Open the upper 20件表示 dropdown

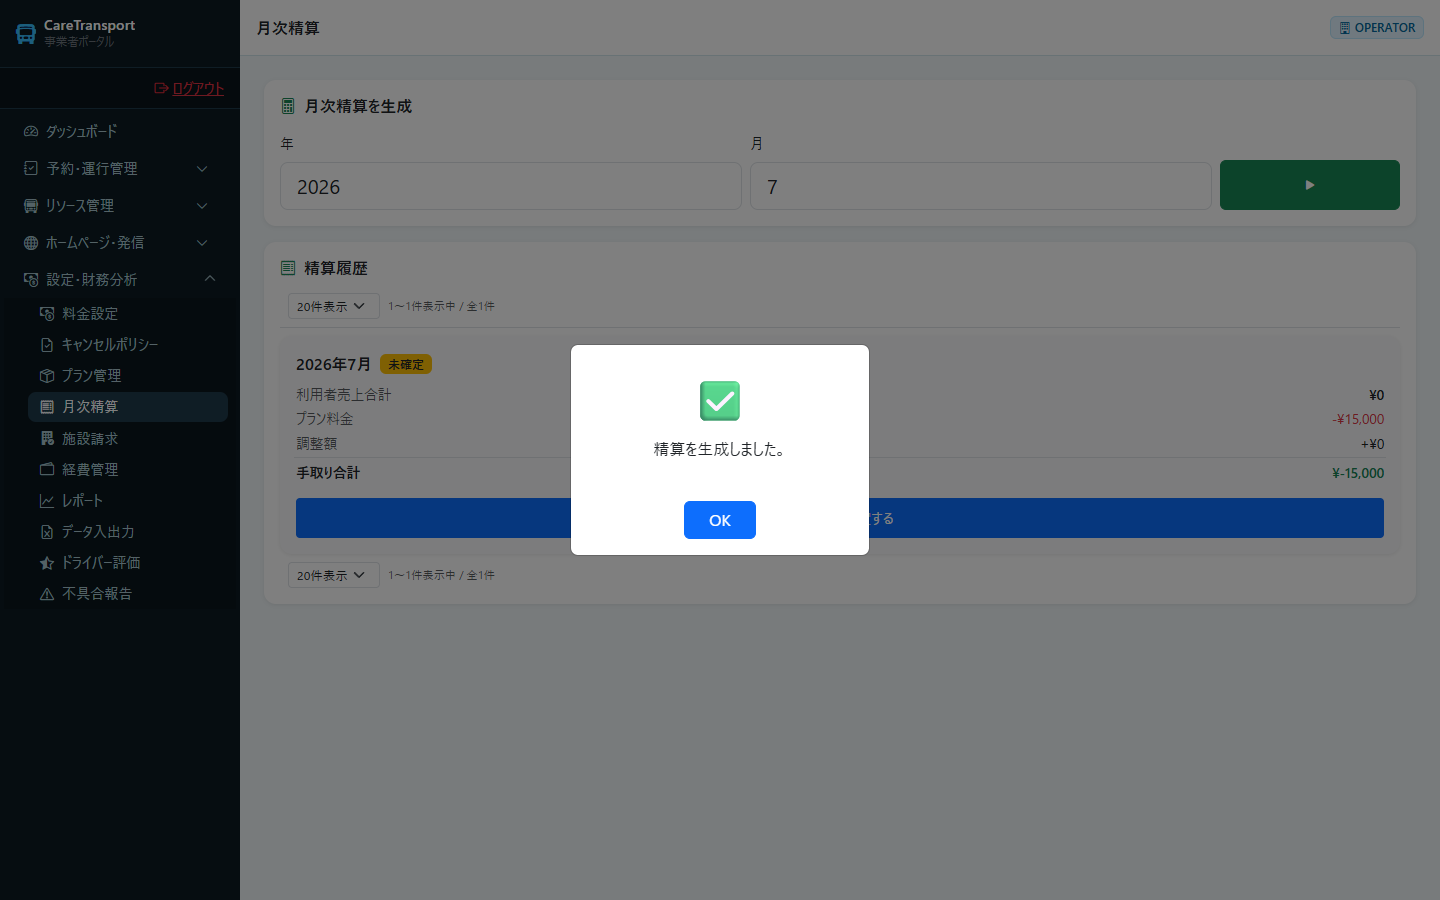tap(334, 306)
